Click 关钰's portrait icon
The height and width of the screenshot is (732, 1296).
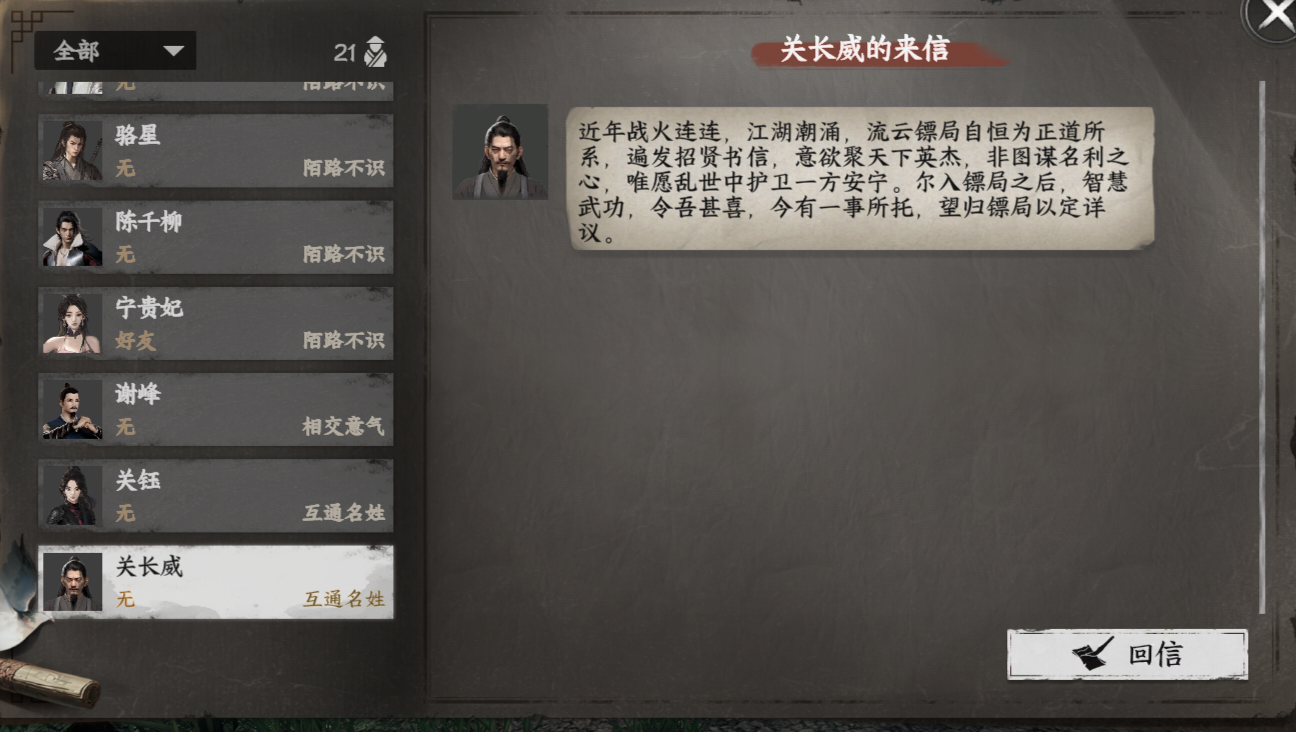[72, 495]
